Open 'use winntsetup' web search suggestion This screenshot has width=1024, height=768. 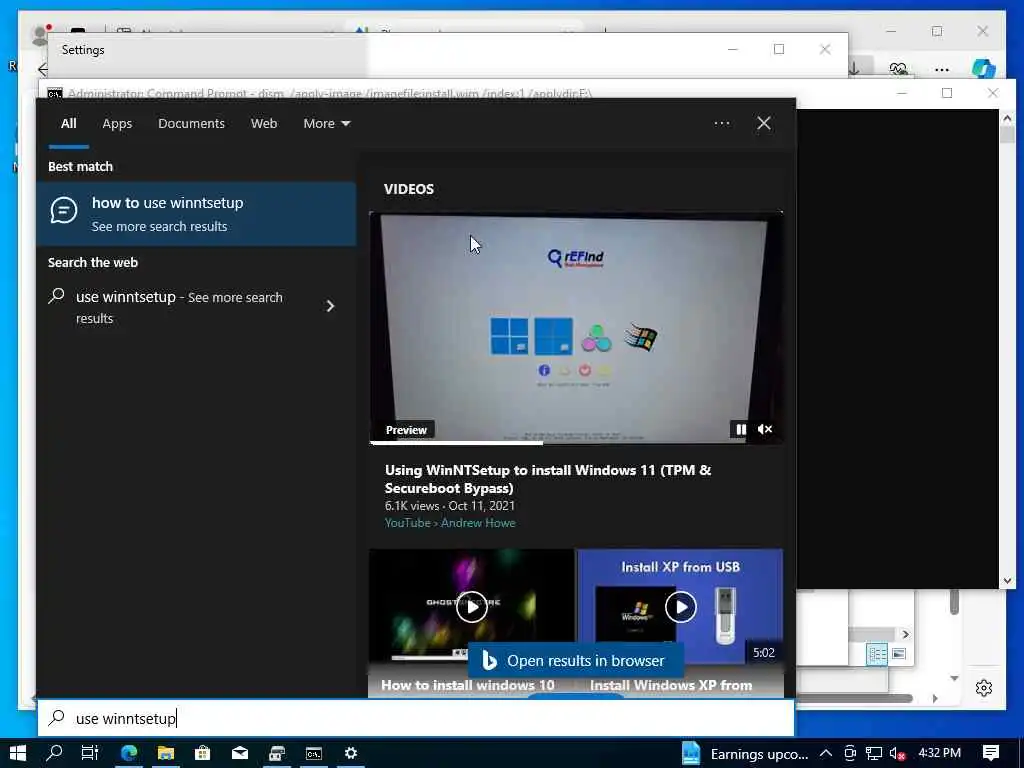(179, 306)
